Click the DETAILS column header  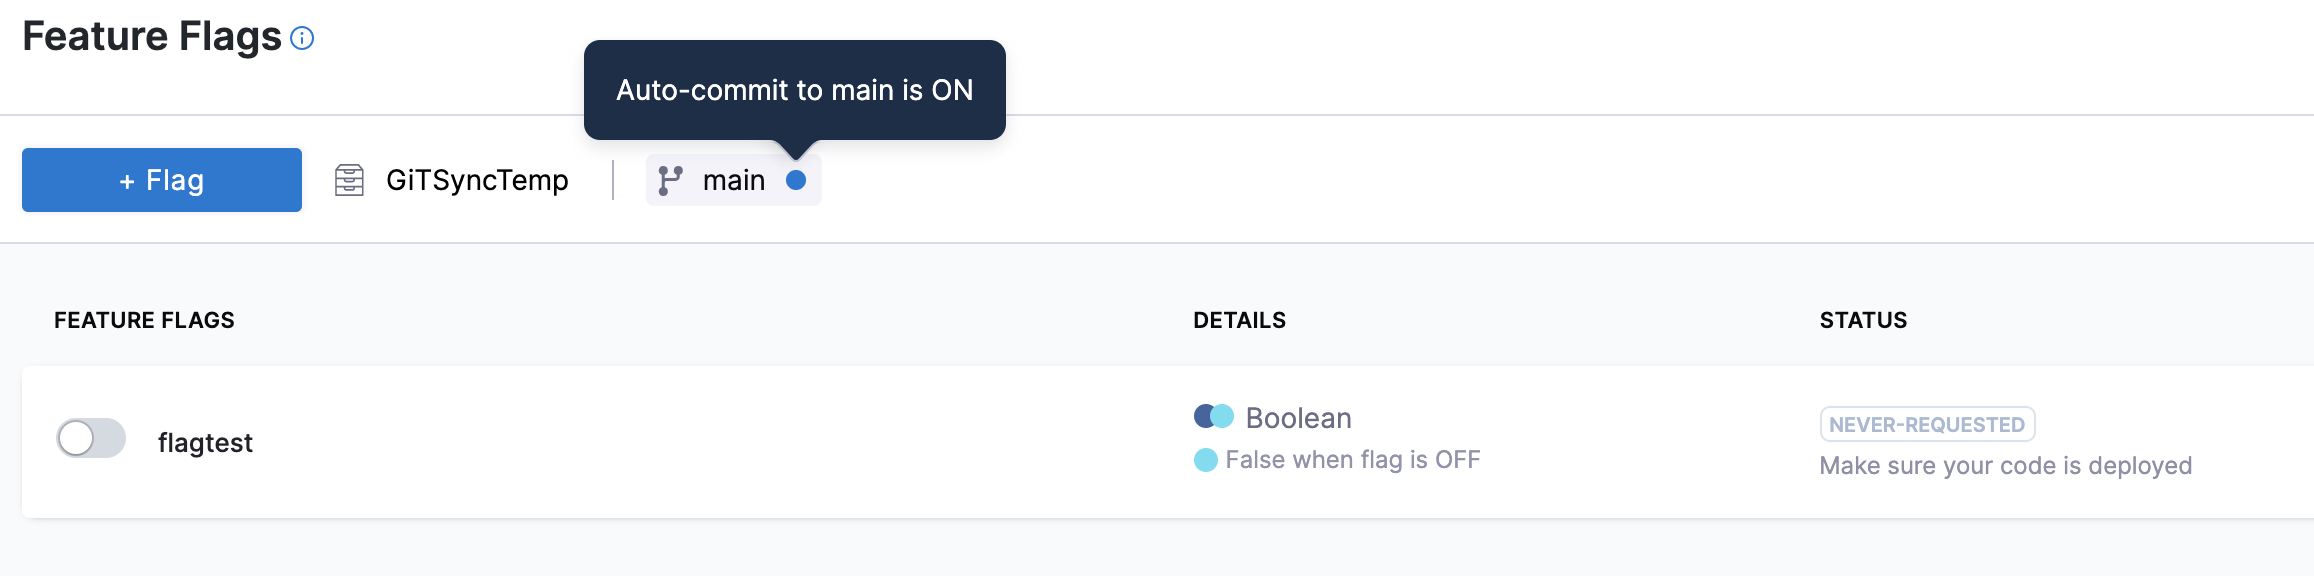pyautogui.click(x=1239, y=320)
